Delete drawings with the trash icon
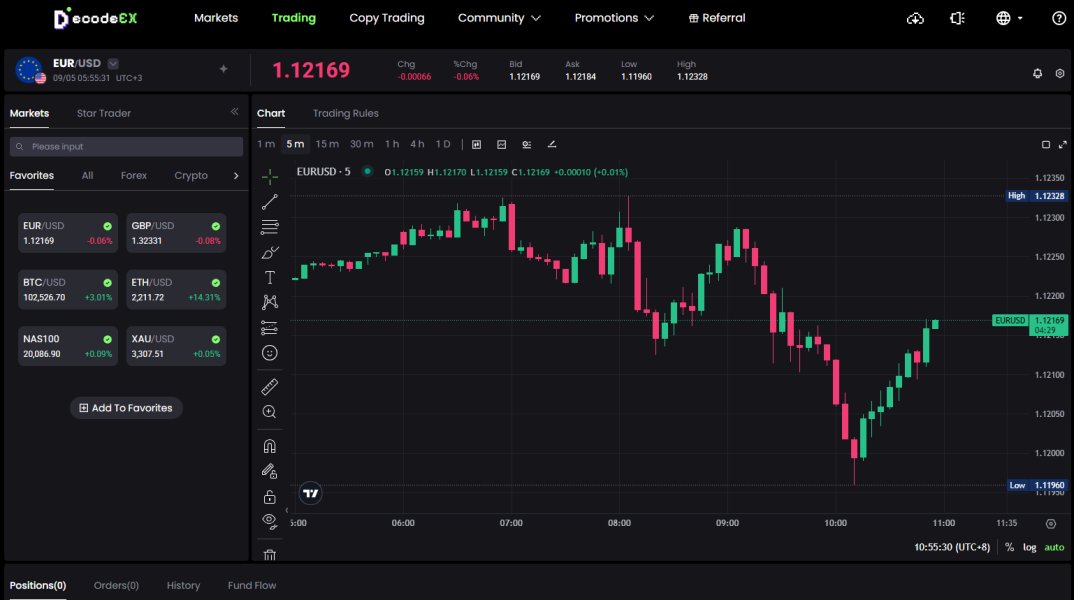 (269, 555)
